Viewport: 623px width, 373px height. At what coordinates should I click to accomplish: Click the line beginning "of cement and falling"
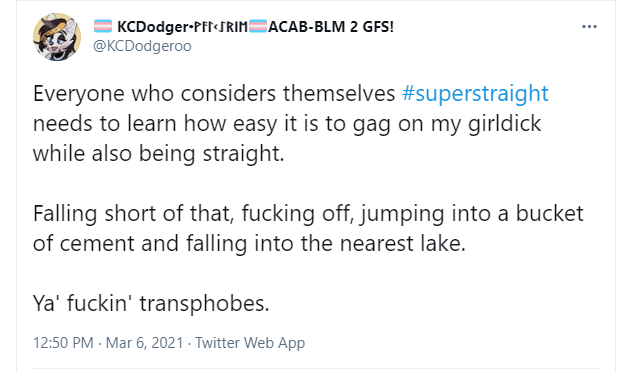click(249, 243)
